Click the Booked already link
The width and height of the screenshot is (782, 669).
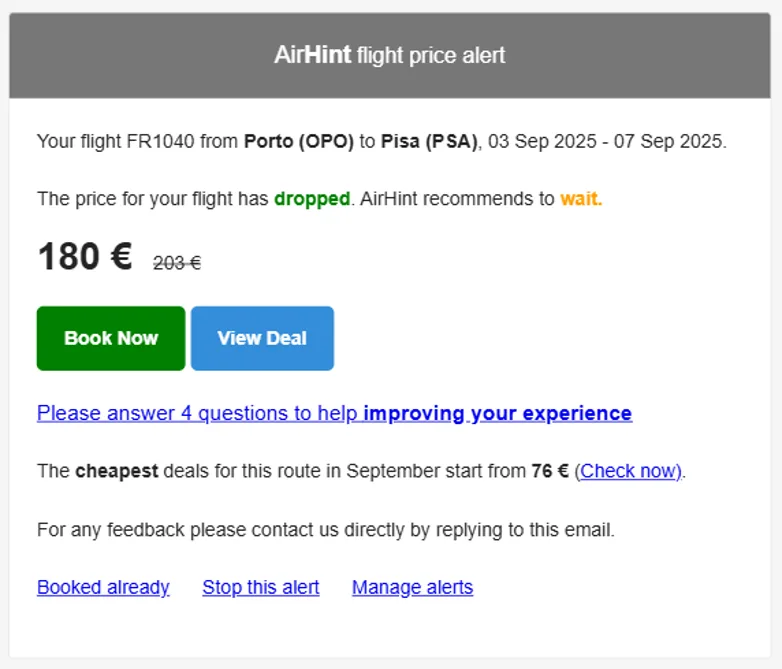[x=103, y=587]
